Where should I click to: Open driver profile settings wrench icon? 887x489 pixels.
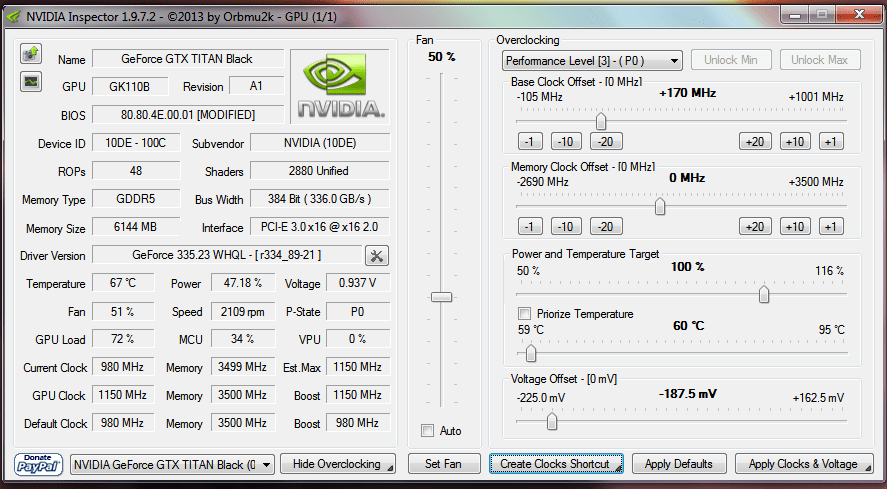(x=377, y=256)
